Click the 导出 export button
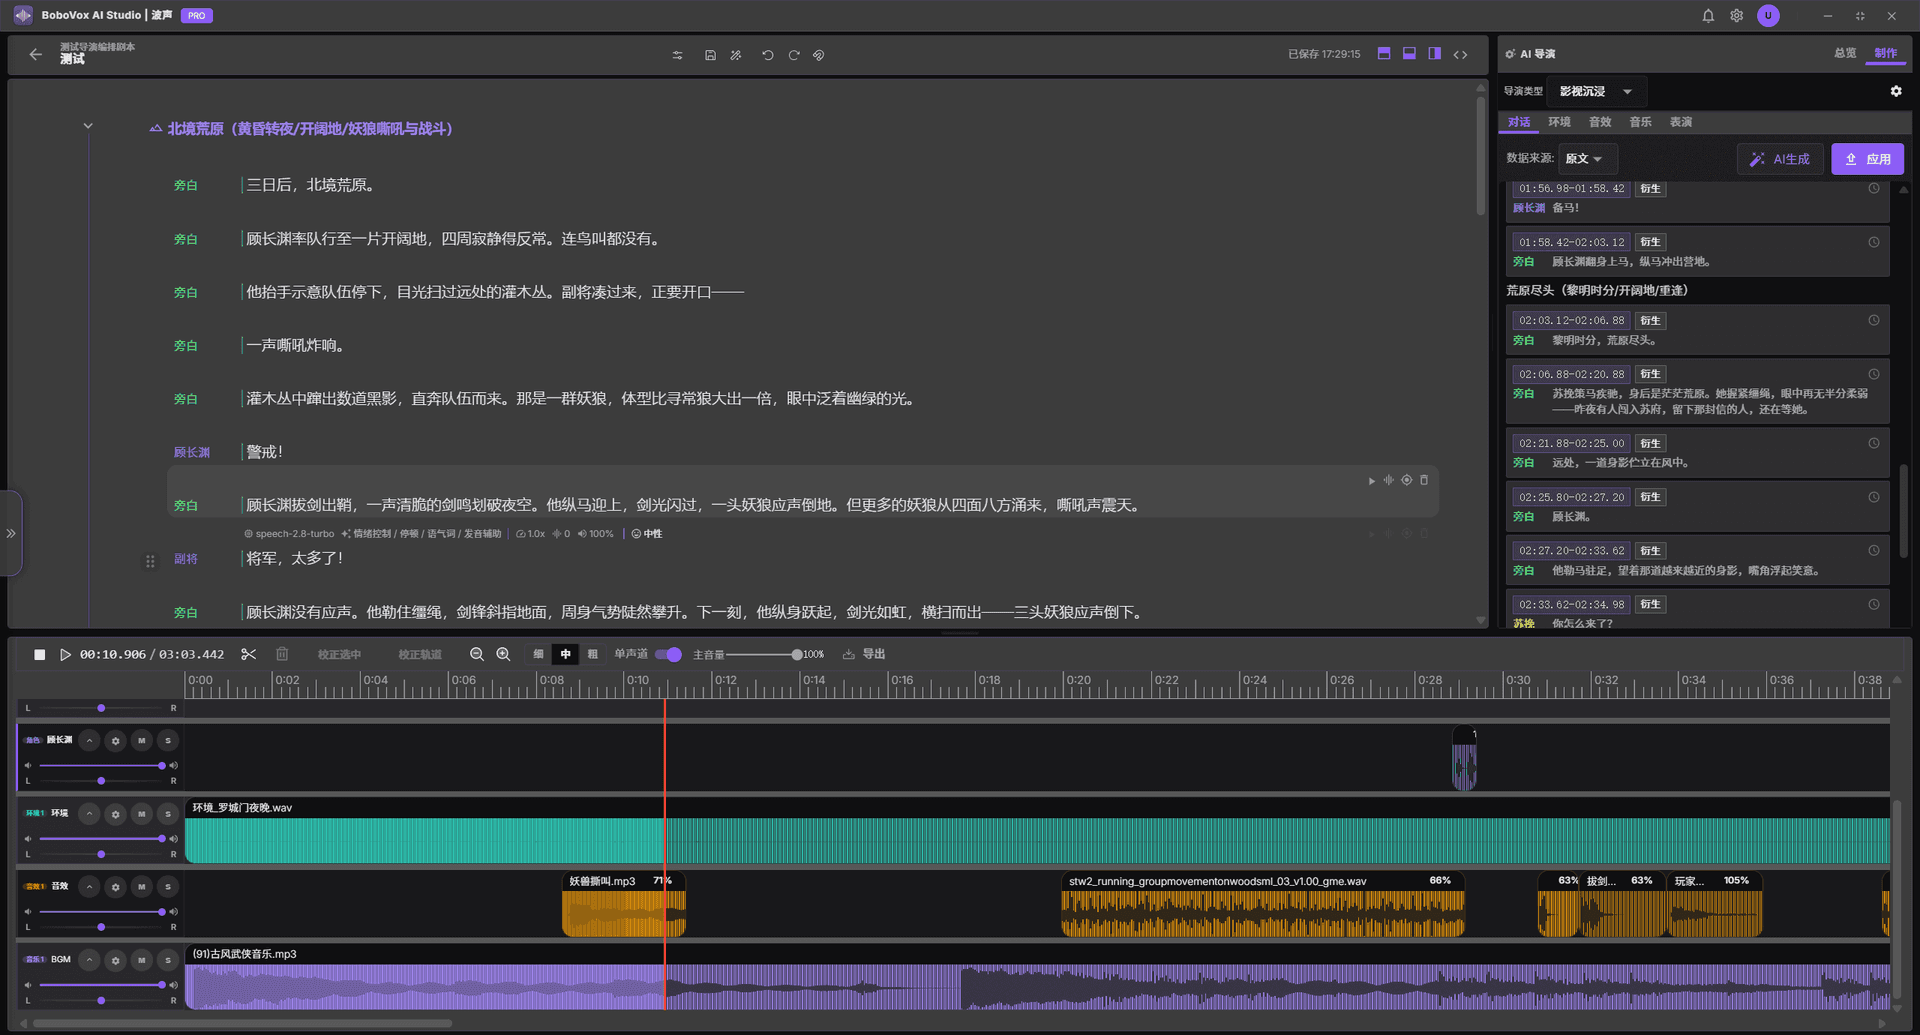1920x1035 pixels. (x=864, y=654)
